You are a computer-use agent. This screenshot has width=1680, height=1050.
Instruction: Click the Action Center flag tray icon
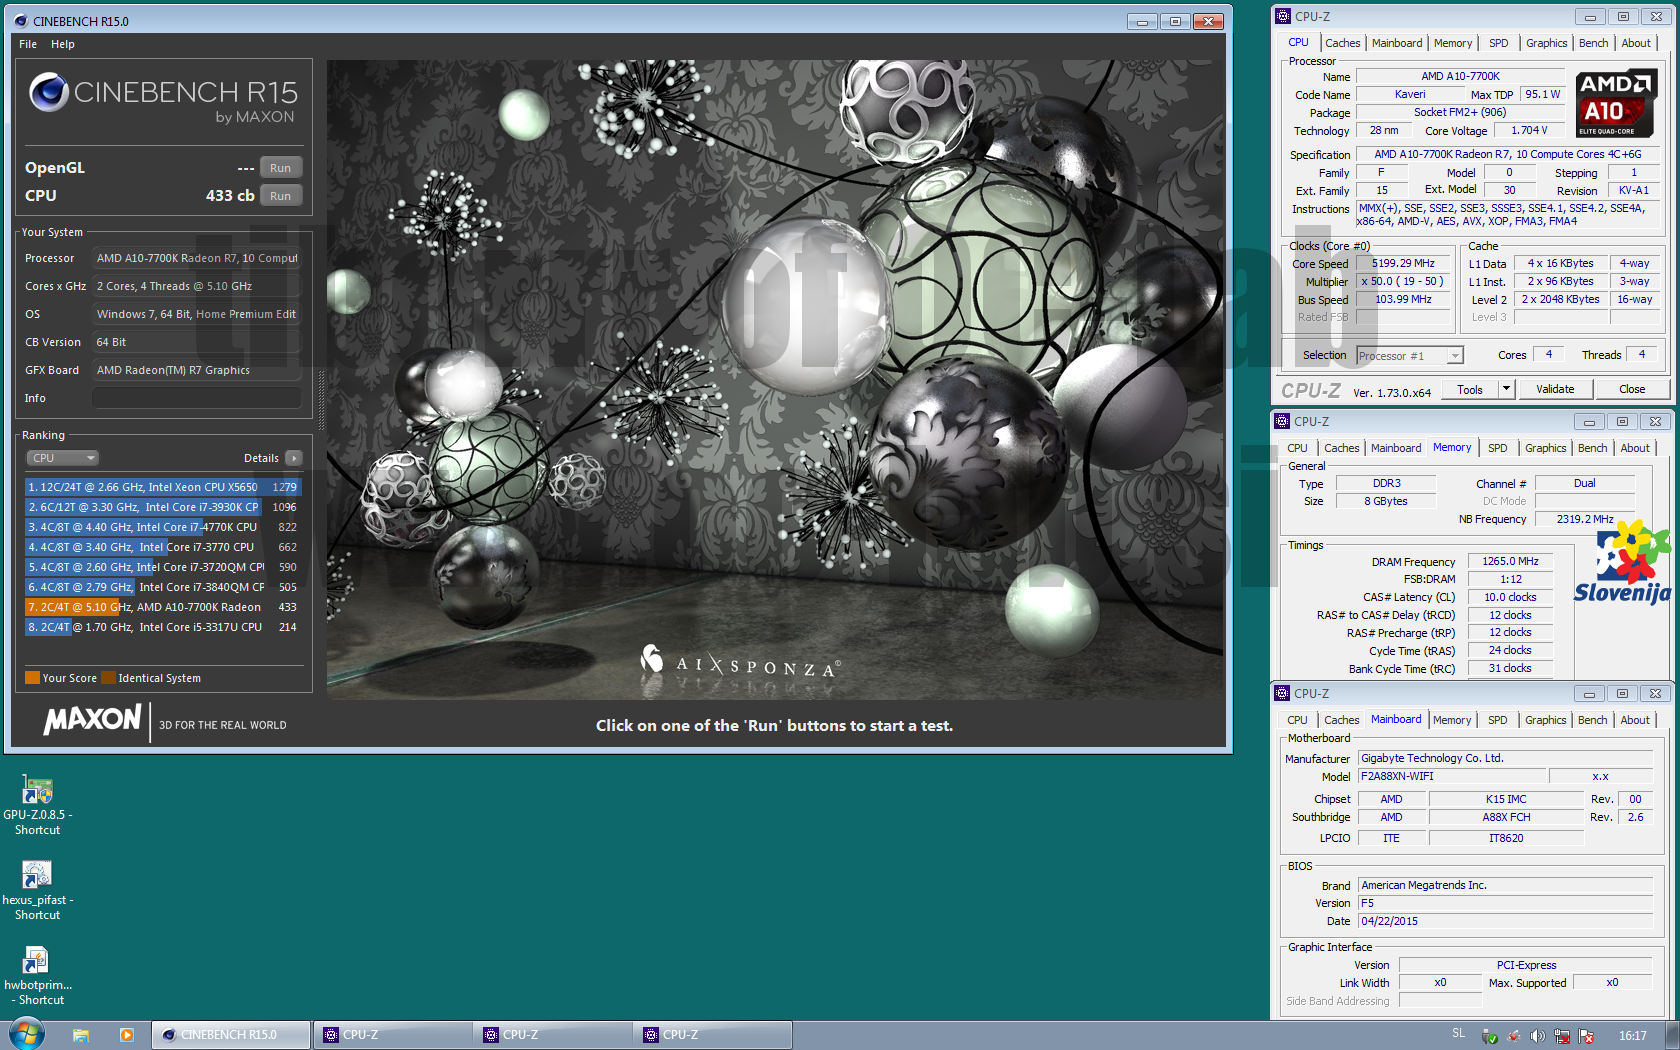pyautogui.click(x=1586, y=1036)
